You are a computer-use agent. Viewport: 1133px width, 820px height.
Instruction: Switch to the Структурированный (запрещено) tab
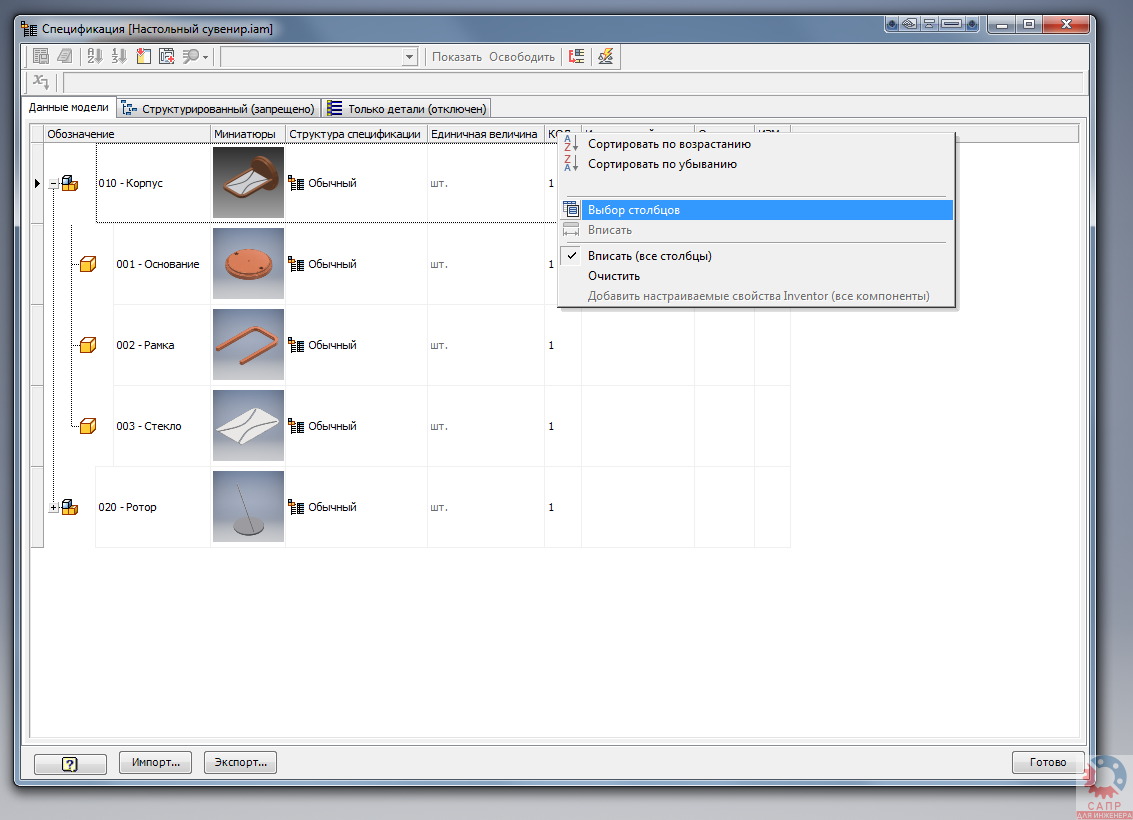[x=218, y=108]
